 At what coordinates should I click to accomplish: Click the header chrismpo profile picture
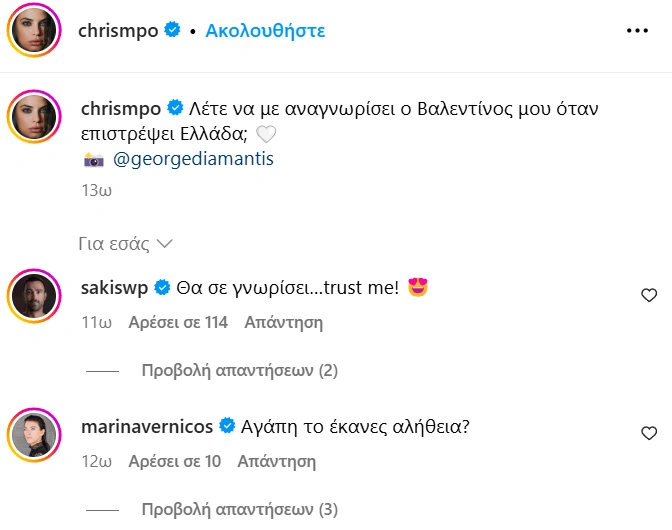33,31
